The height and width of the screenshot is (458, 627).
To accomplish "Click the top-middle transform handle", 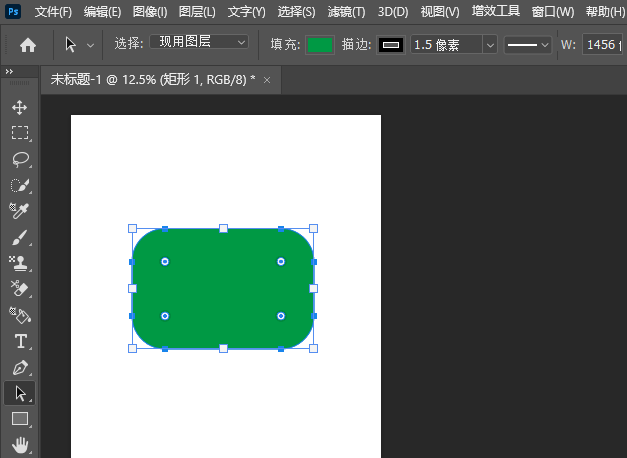I will (224, 228).
